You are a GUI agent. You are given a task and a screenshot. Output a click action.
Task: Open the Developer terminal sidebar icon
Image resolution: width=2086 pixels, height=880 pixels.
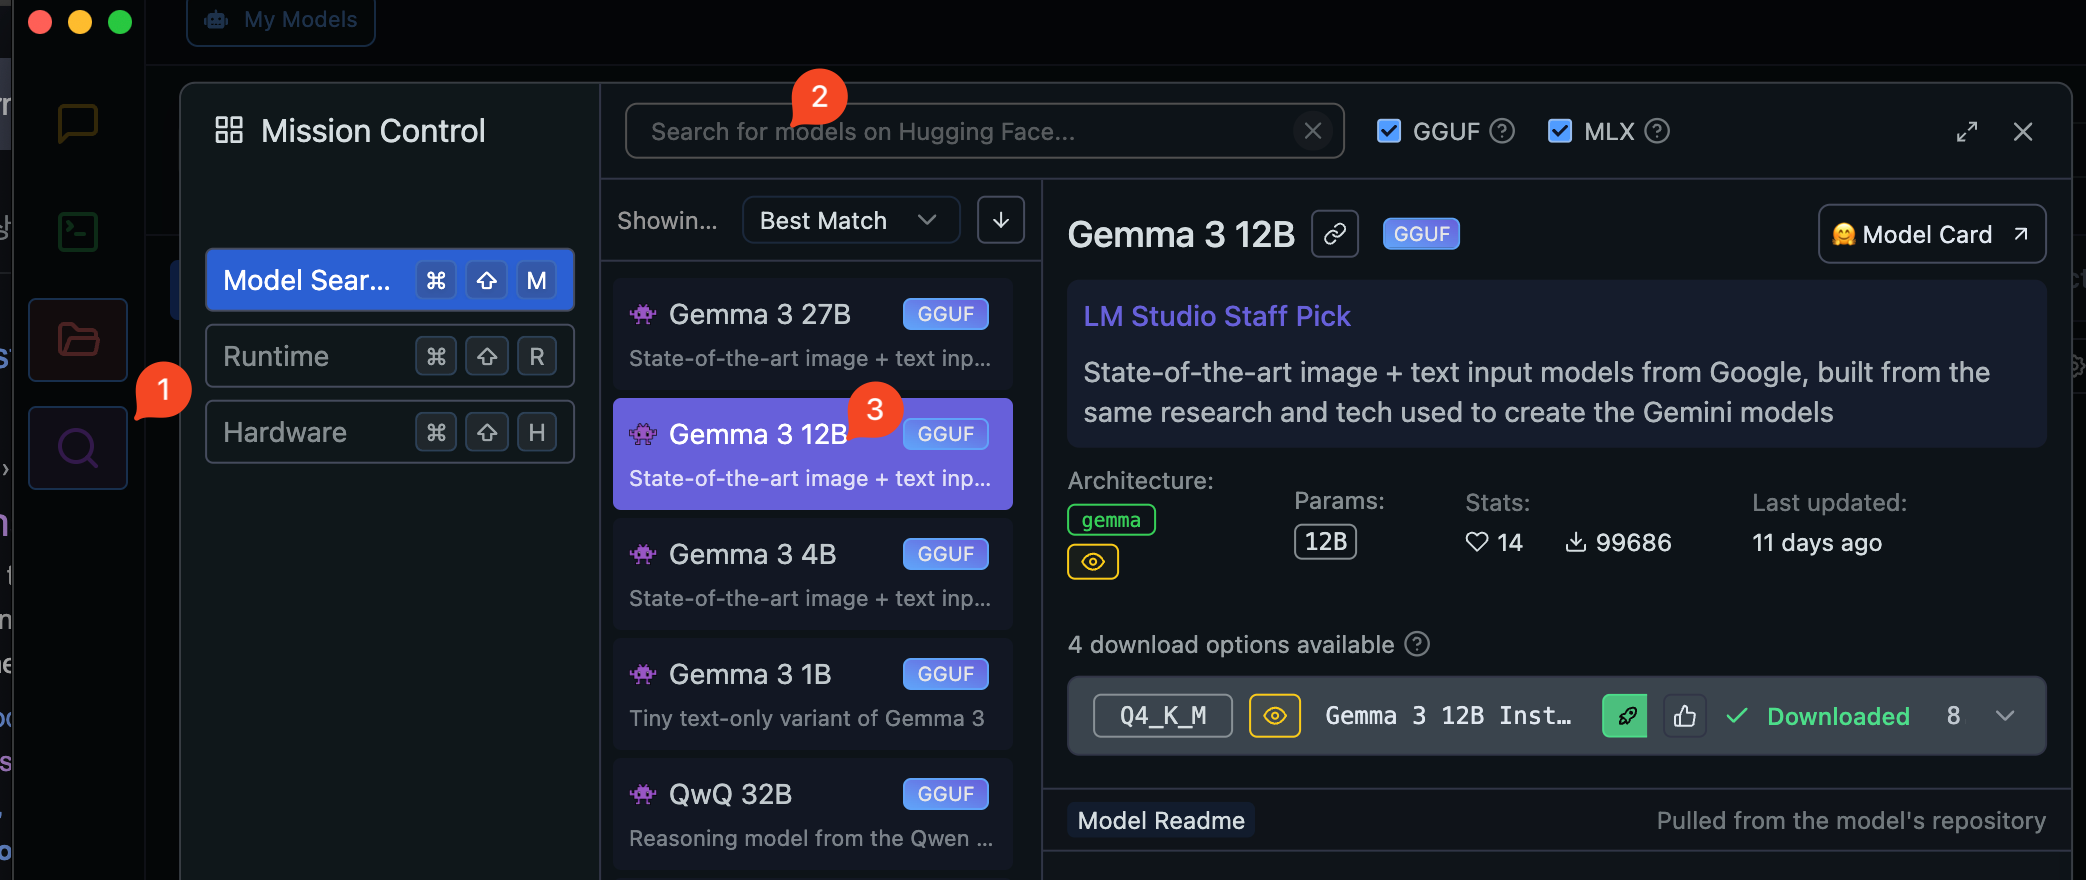point(78,232)
